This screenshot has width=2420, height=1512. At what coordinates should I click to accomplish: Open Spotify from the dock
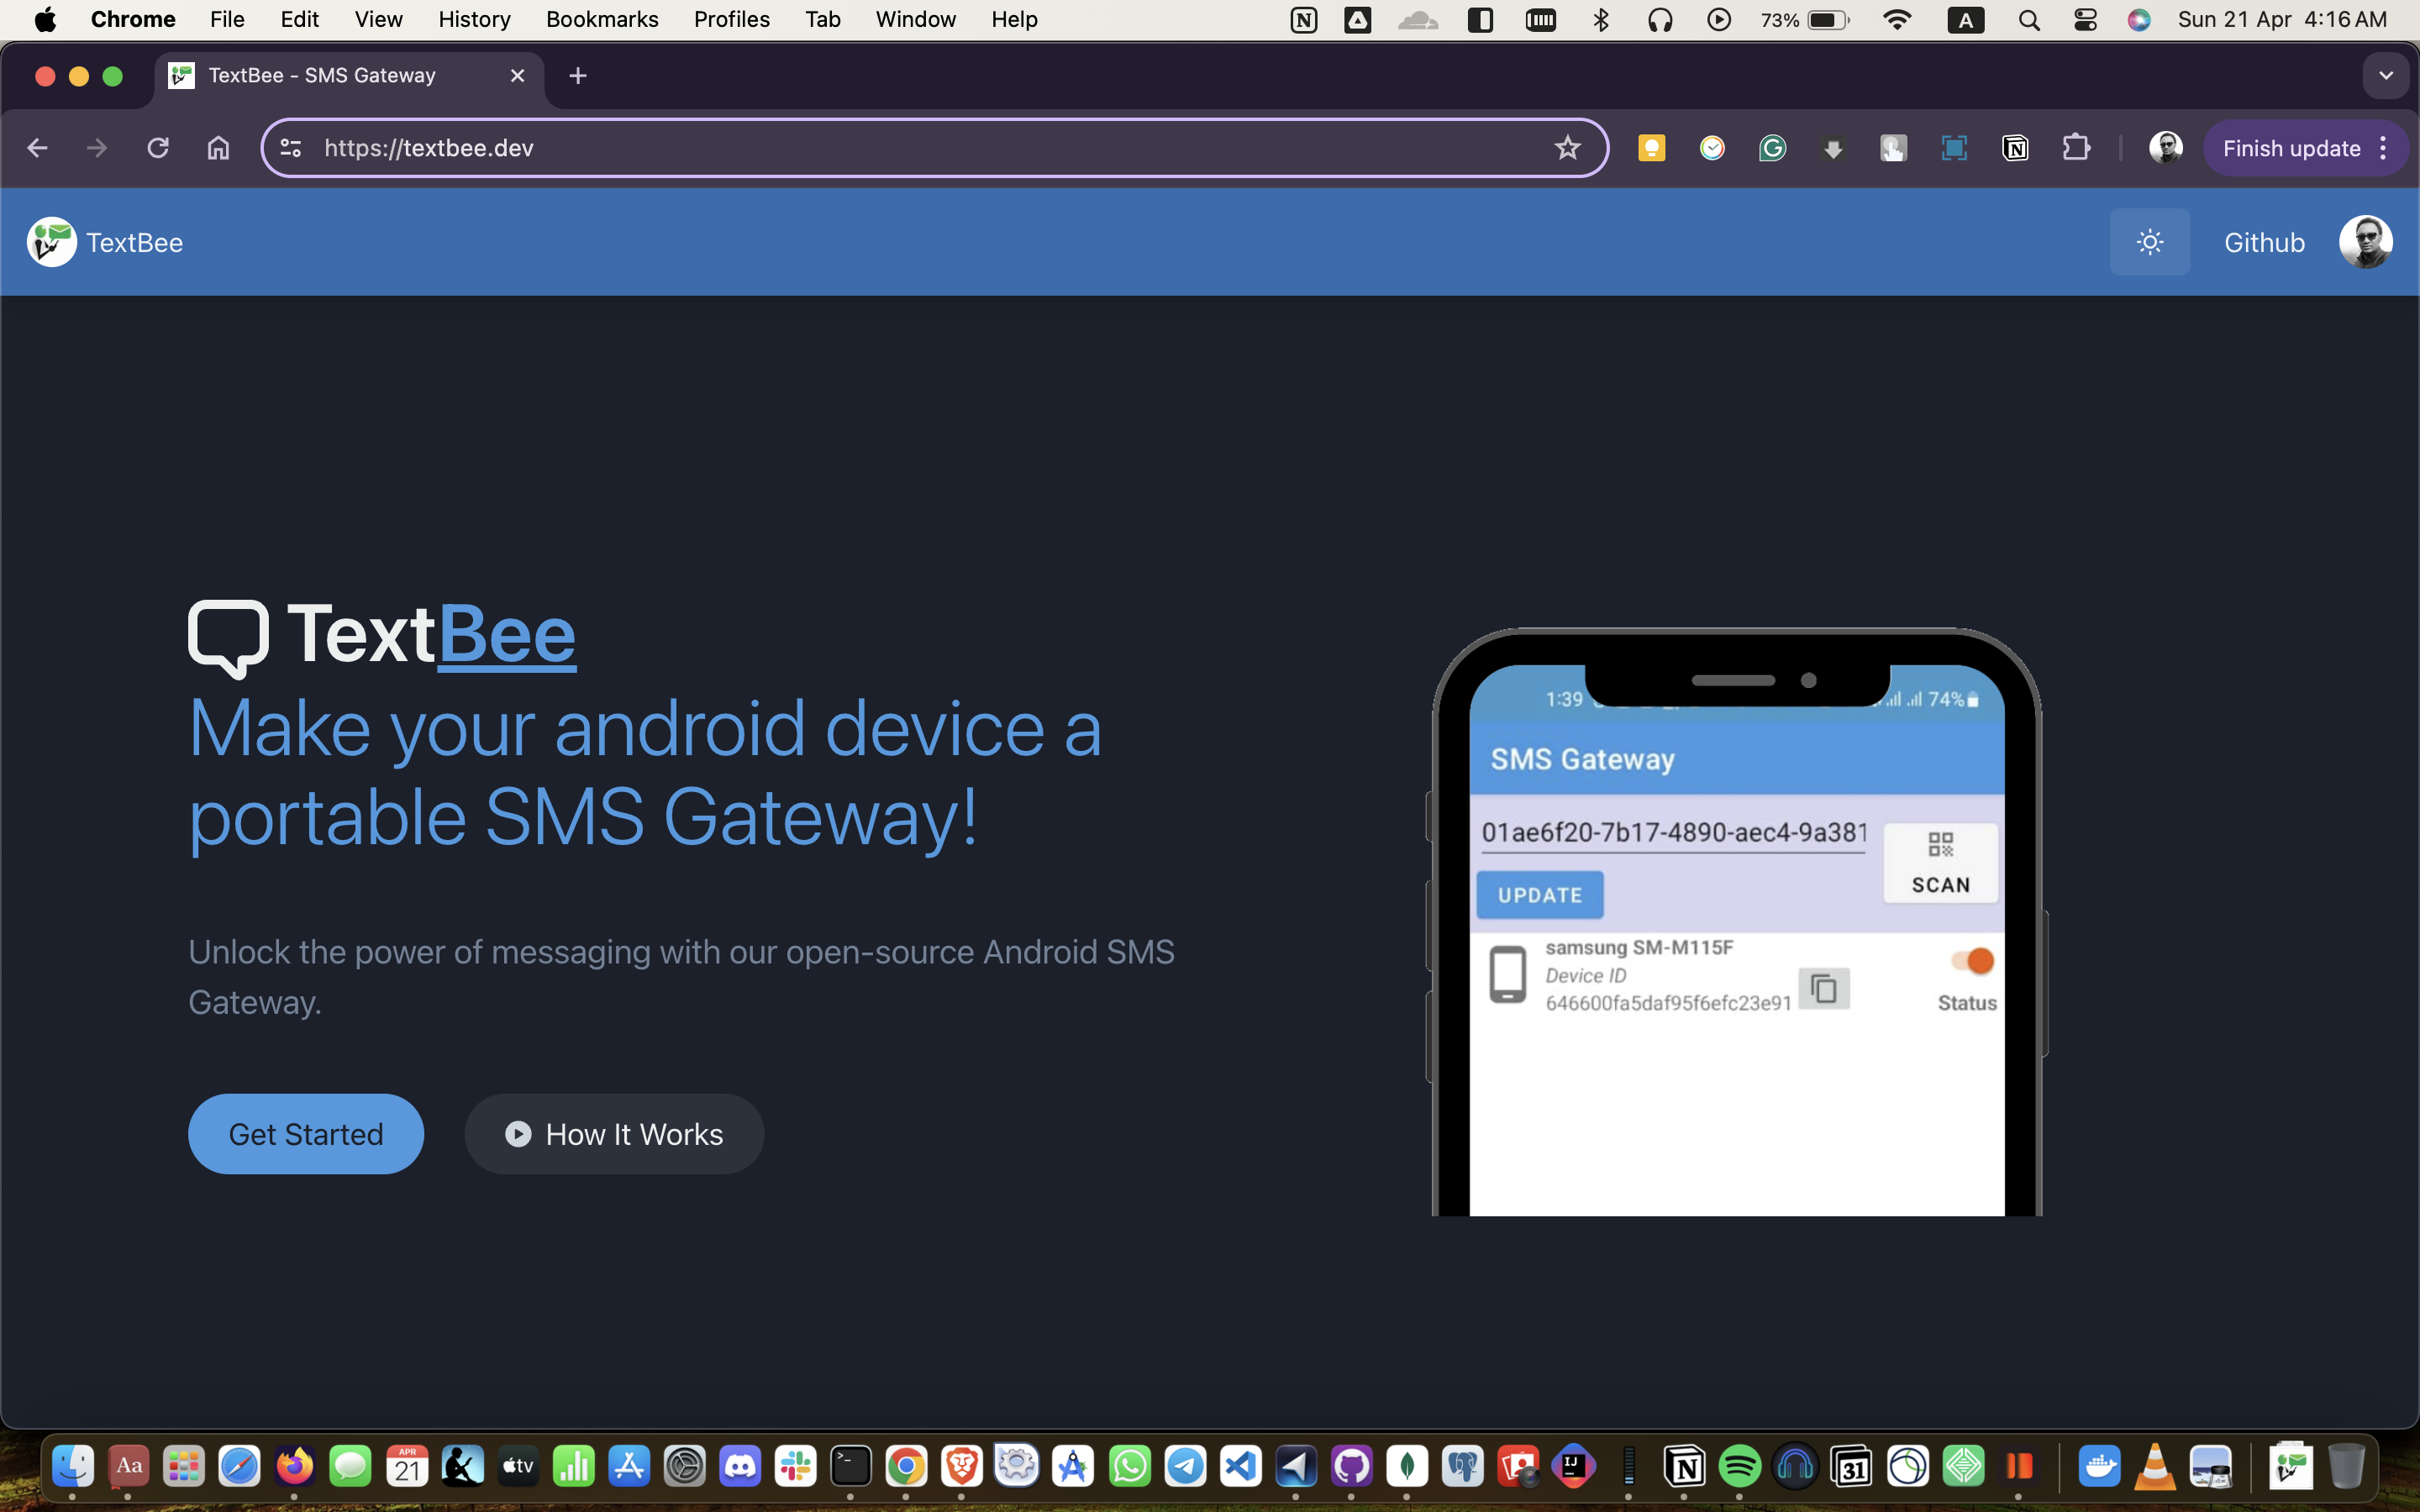1740,1466
